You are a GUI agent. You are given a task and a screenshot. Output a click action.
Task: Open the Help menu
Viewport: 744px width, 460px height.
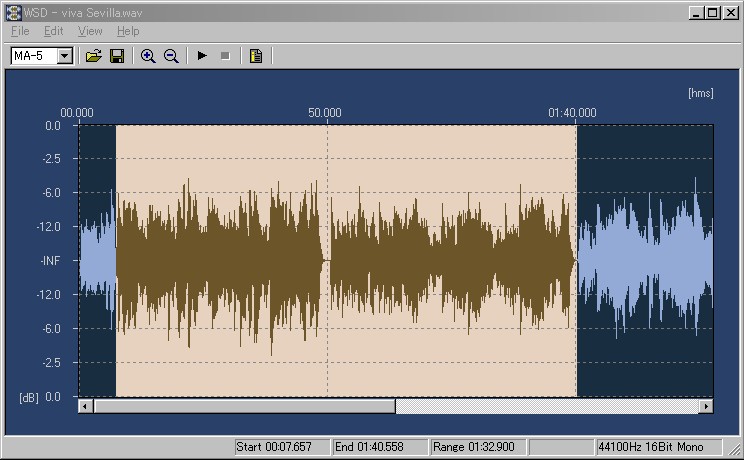[128, 31]
